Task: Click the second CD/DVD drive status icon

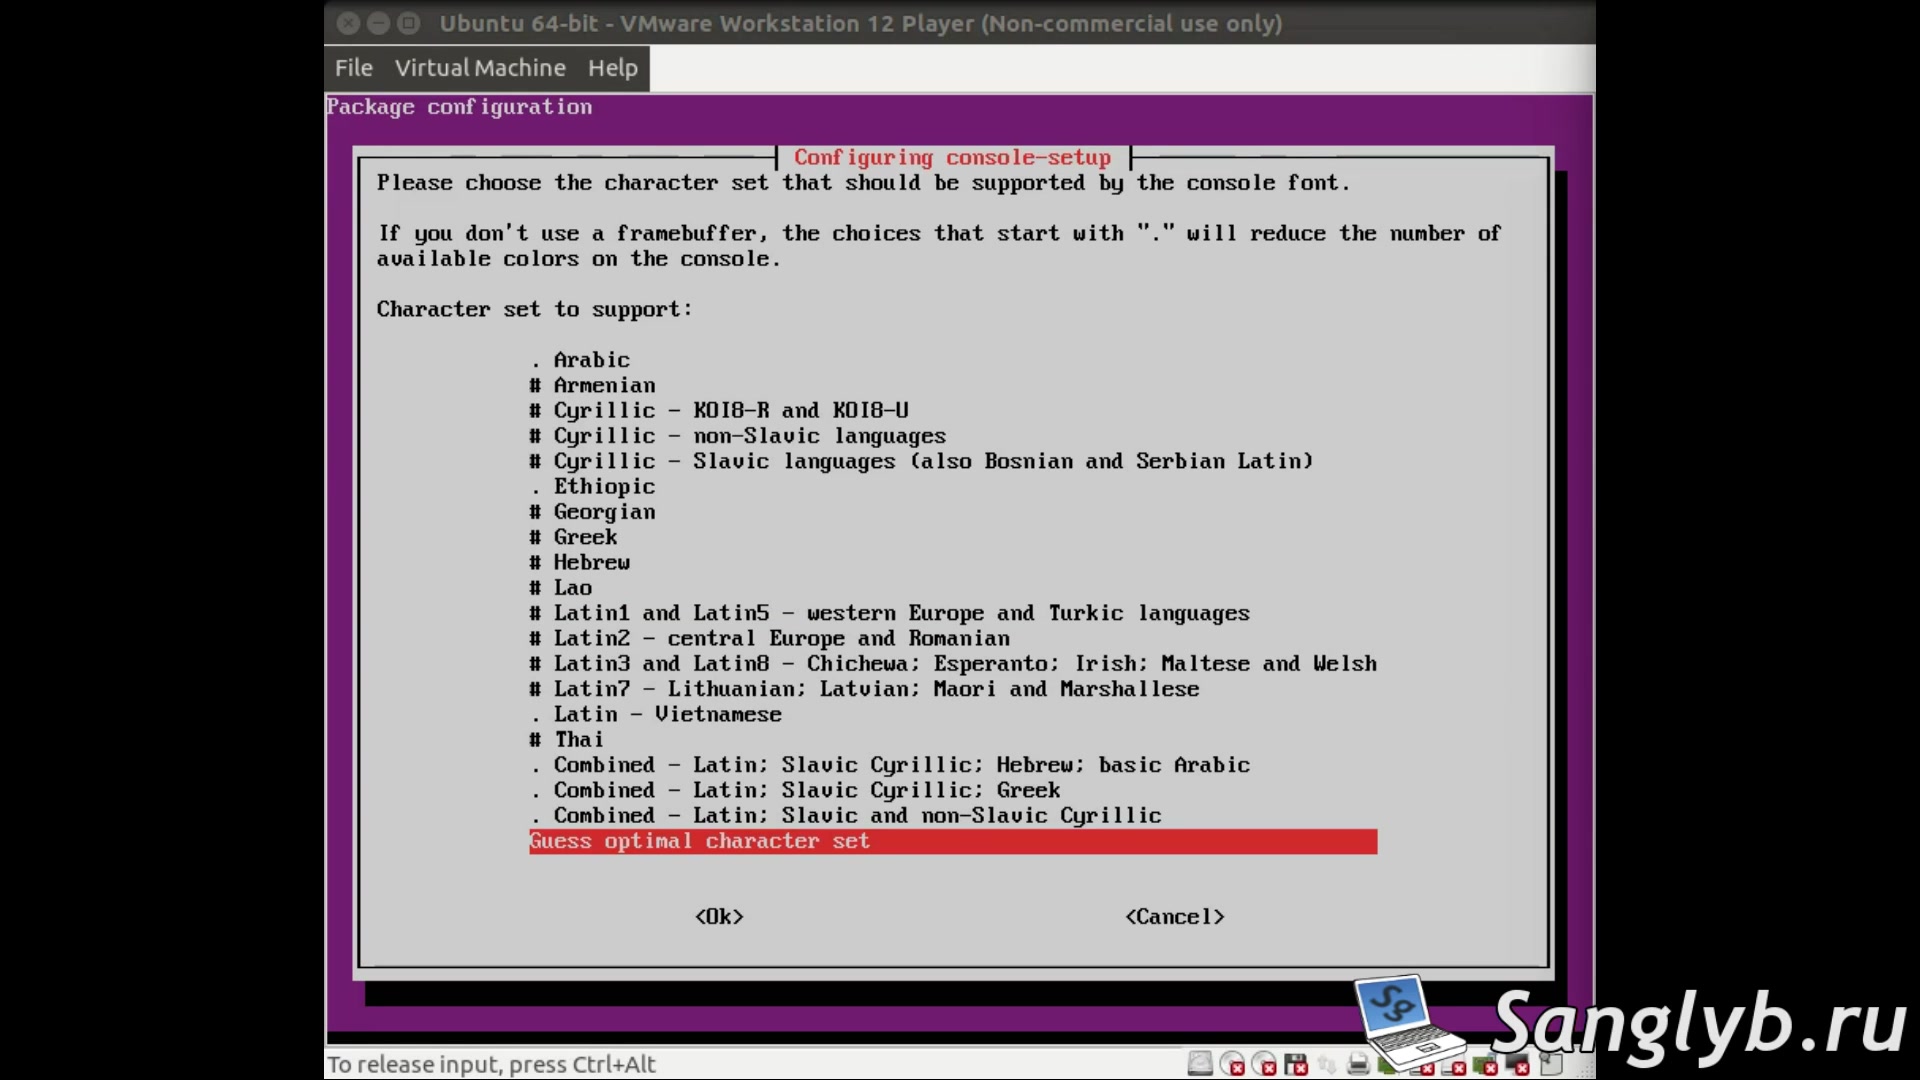Action: [x=1264, y=1063]
